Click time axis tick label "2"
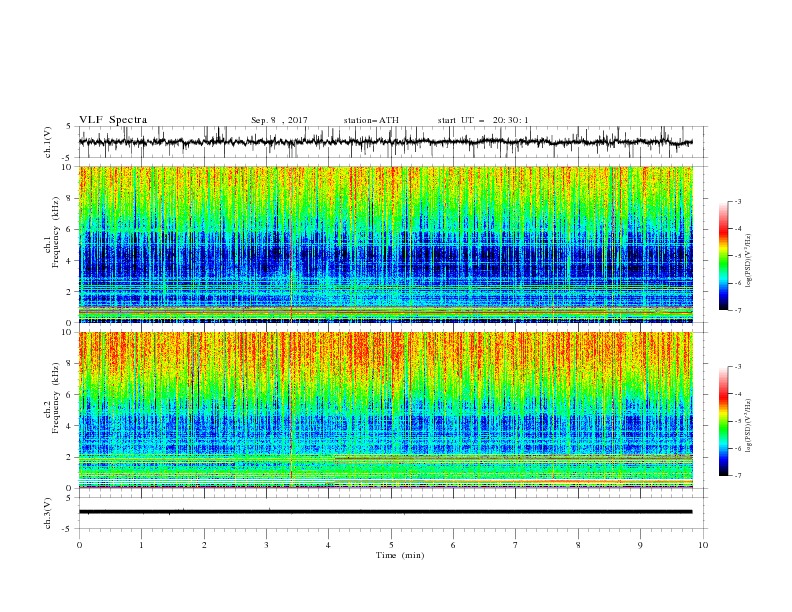 tap(204, 545)
